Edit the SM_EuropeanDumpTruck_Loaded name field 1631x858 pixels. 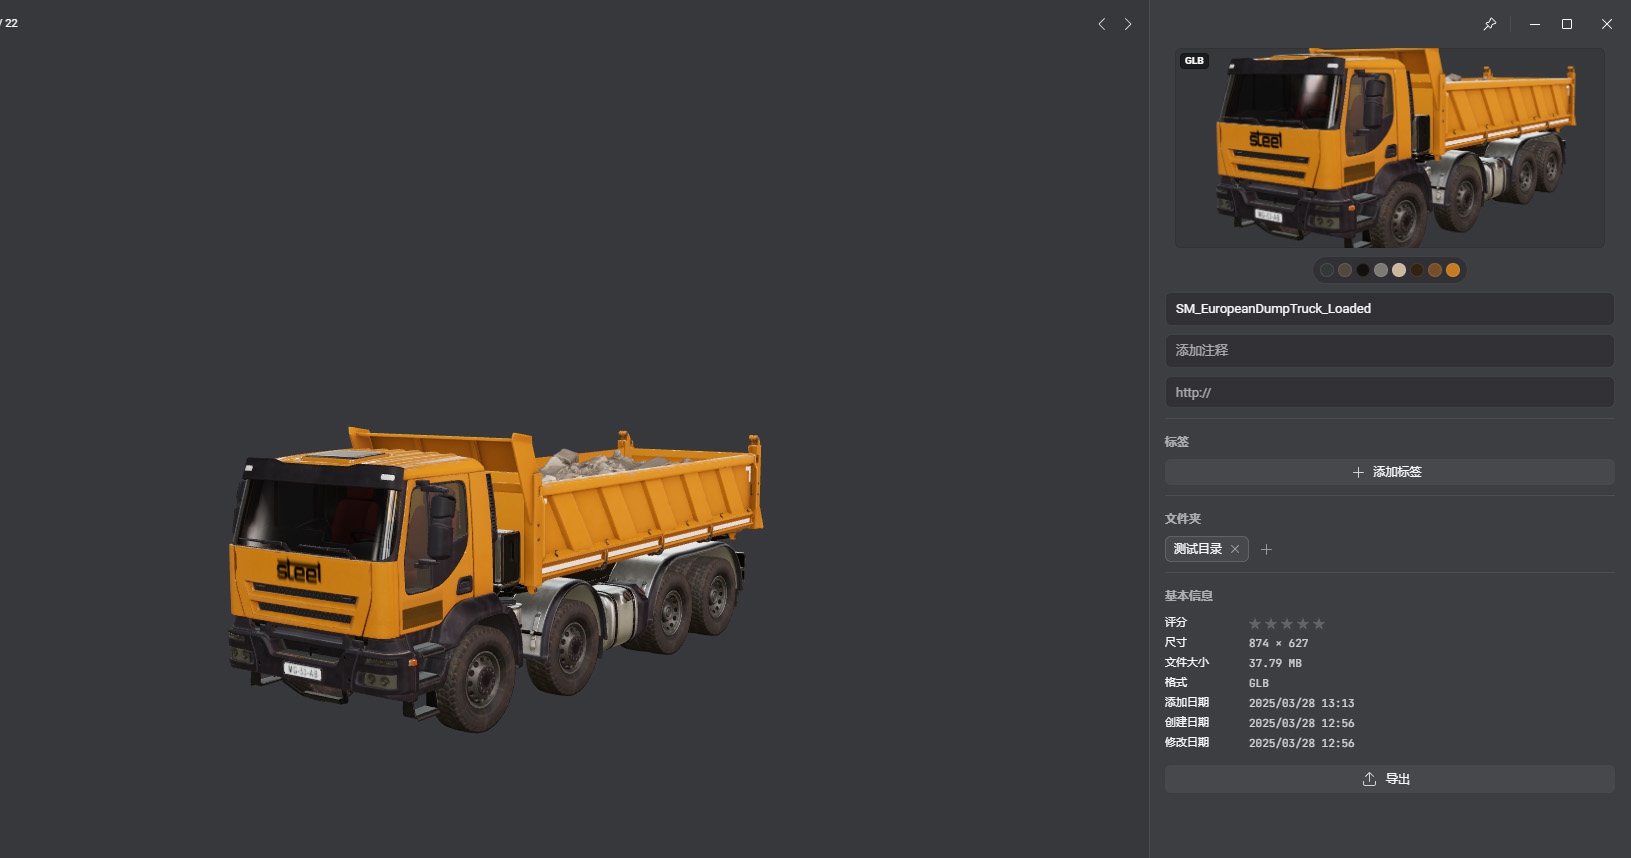(x=1388, y=309)
